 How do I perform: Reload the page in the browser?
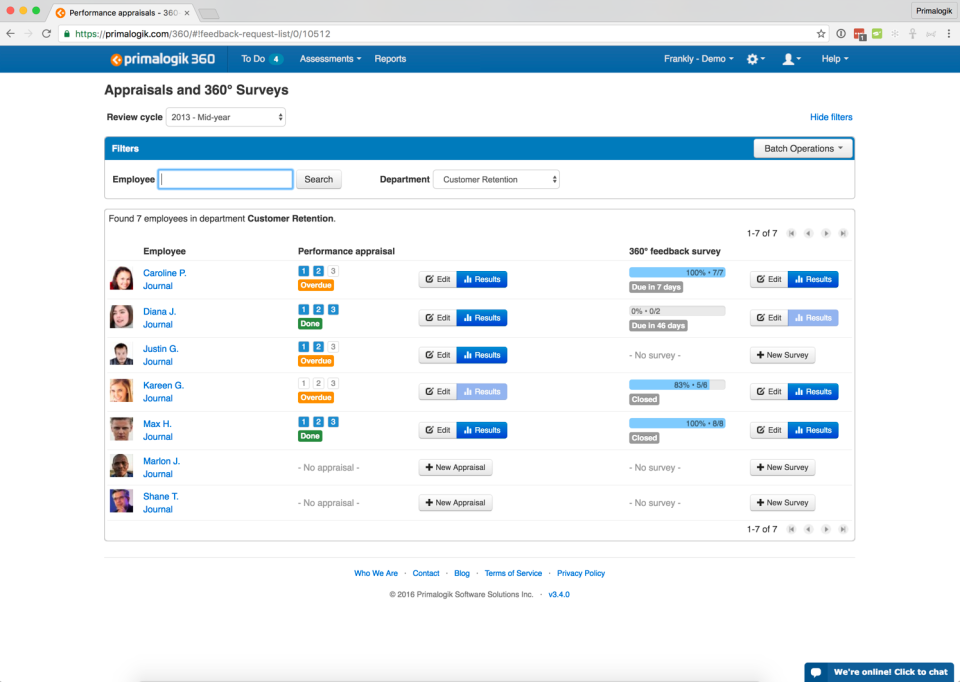[x=47, y=34]
